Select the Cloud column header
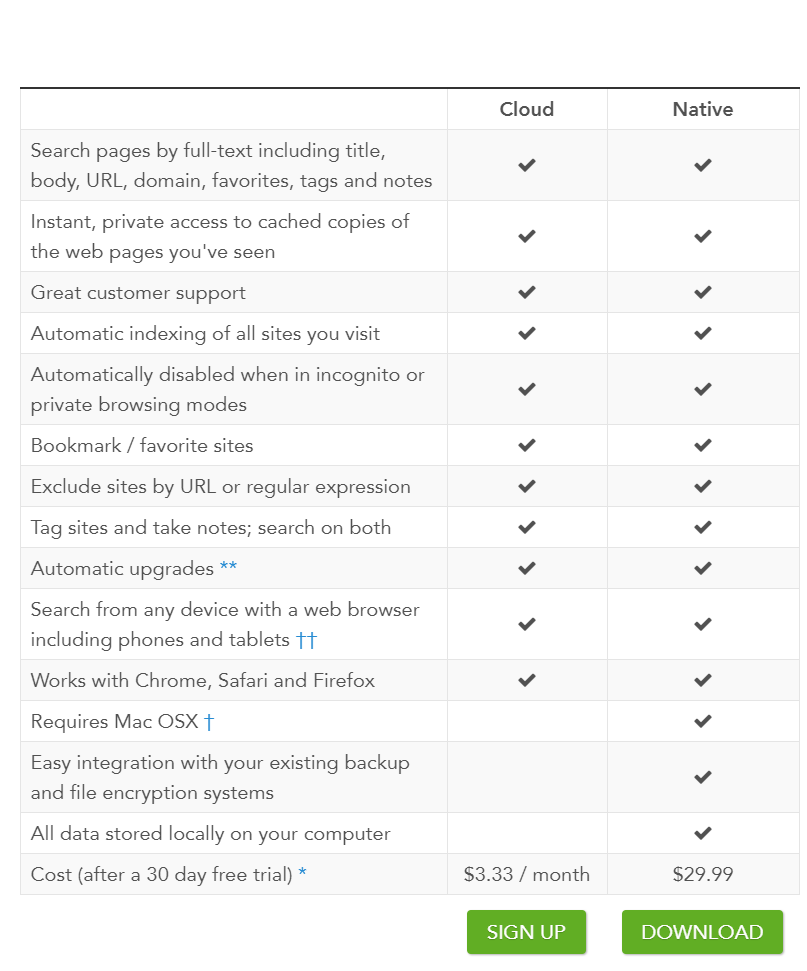The width and height of the screenshot is (807, 971). pyautogui.click(x=527, y=110)
